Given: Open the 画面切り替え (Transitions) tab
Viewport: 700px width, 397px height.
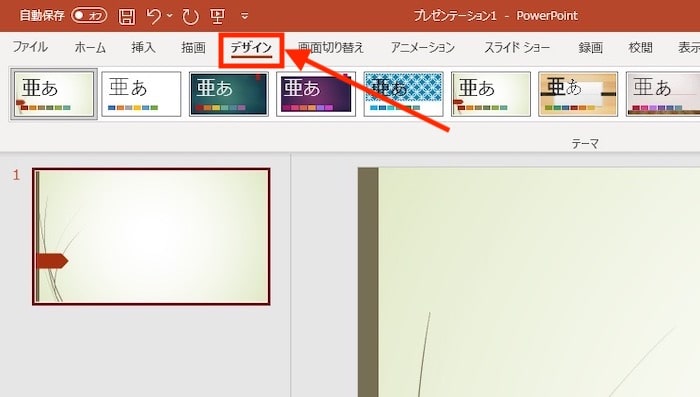Looking at the screenshot, I should coord(331,47).
